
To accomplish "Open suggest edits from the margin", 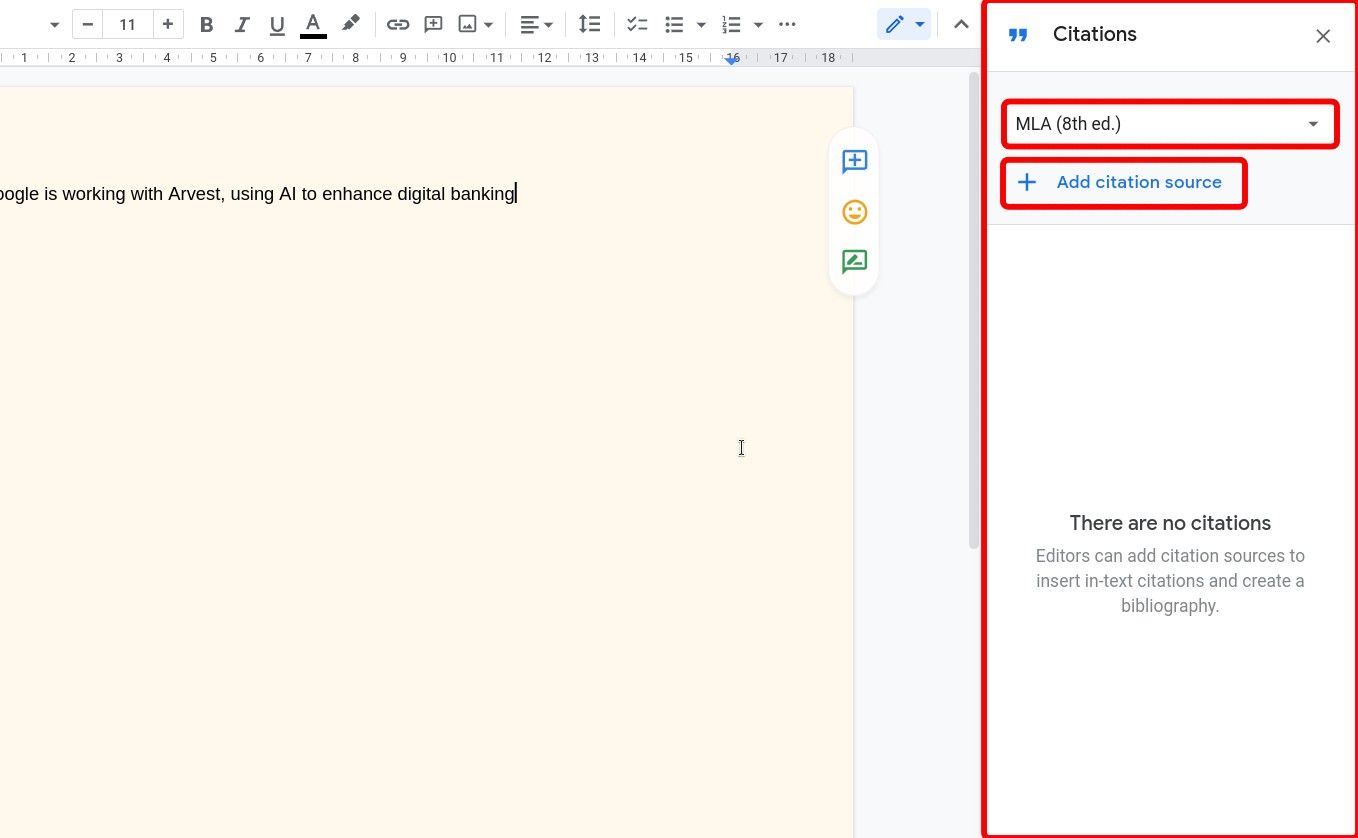I will (x=854, y=261).
